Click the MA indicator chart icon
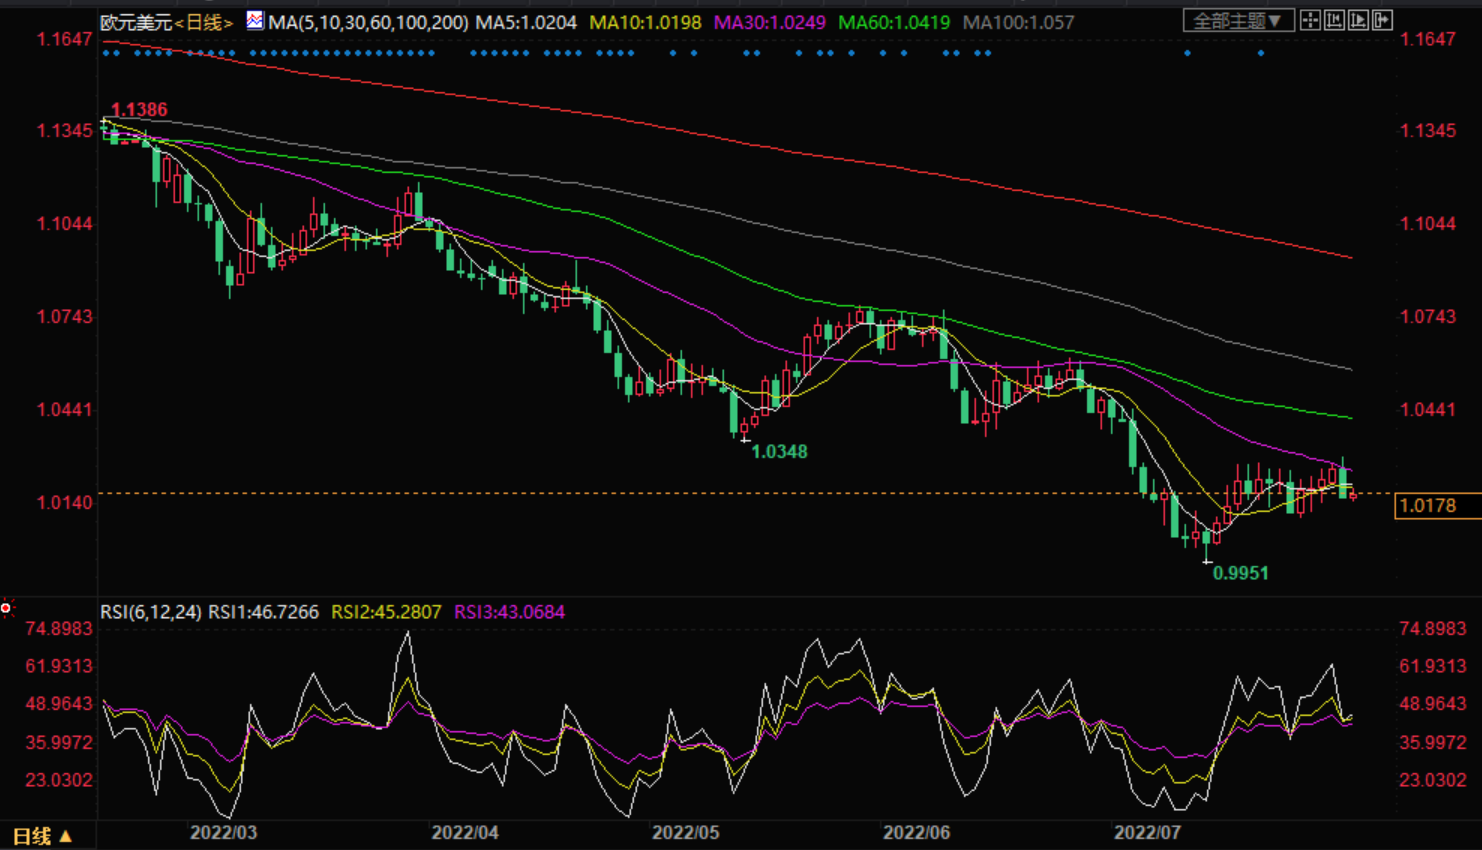Viewport: 1482px width, 850px height. click(x=255, y=20)
